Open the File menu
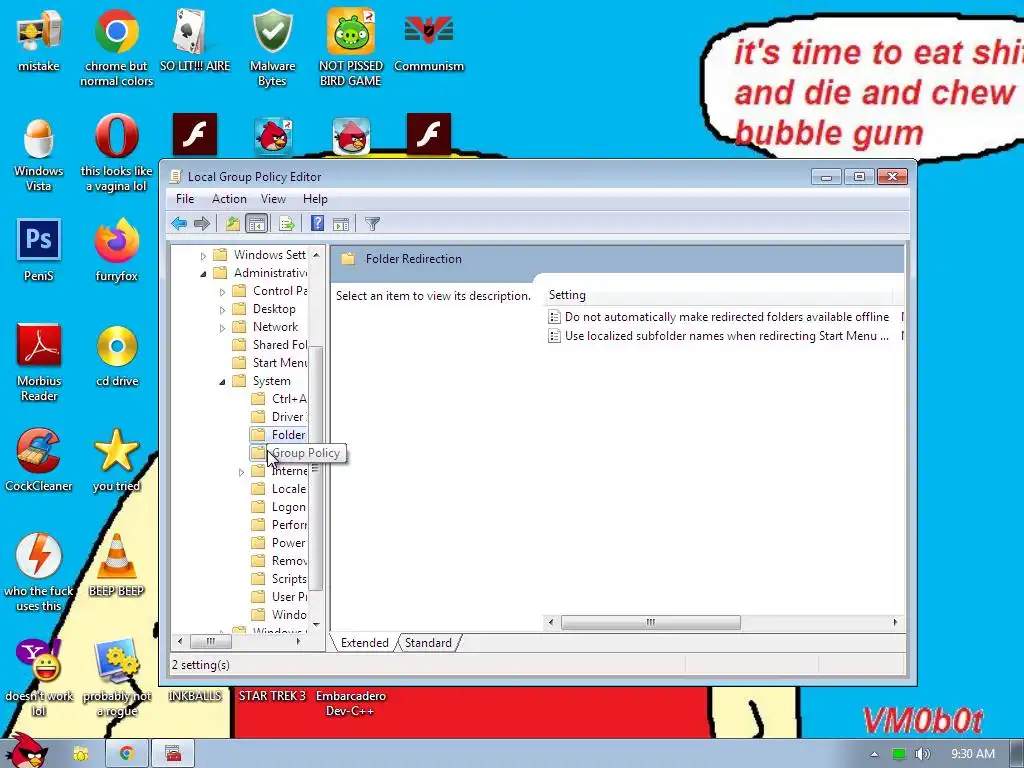Screen dimensions: 1024x768 (x=185, y=199)
